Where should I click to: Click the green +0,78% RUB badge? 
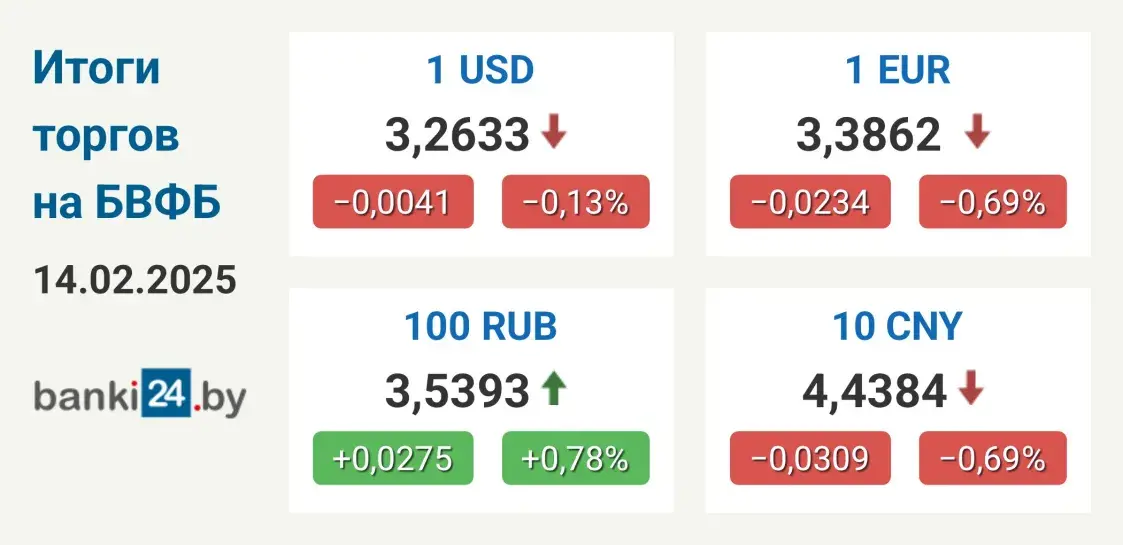(x=576, y=458)
